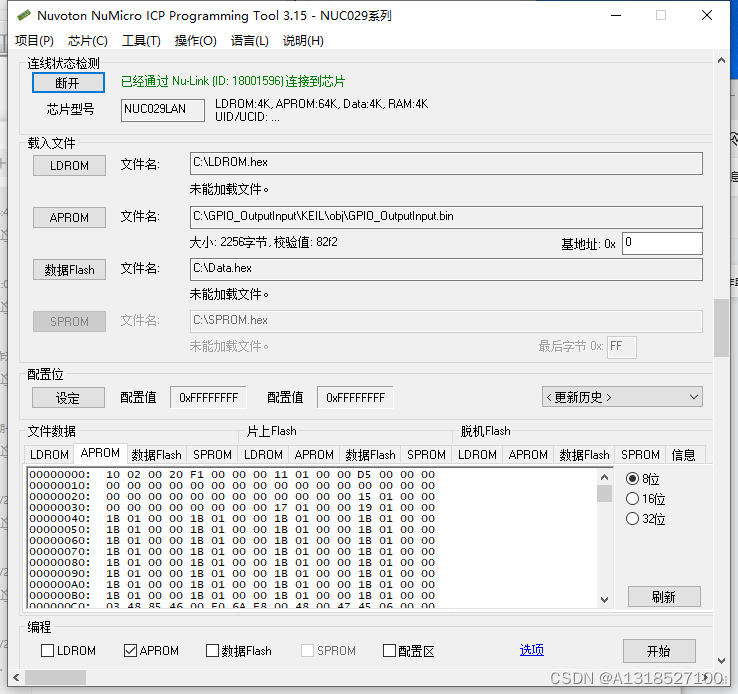The width and height of the screenshot is (738, 694).
Task: Switch to 脱机Flash APROM tab
Action: click(x=528, y=455)
